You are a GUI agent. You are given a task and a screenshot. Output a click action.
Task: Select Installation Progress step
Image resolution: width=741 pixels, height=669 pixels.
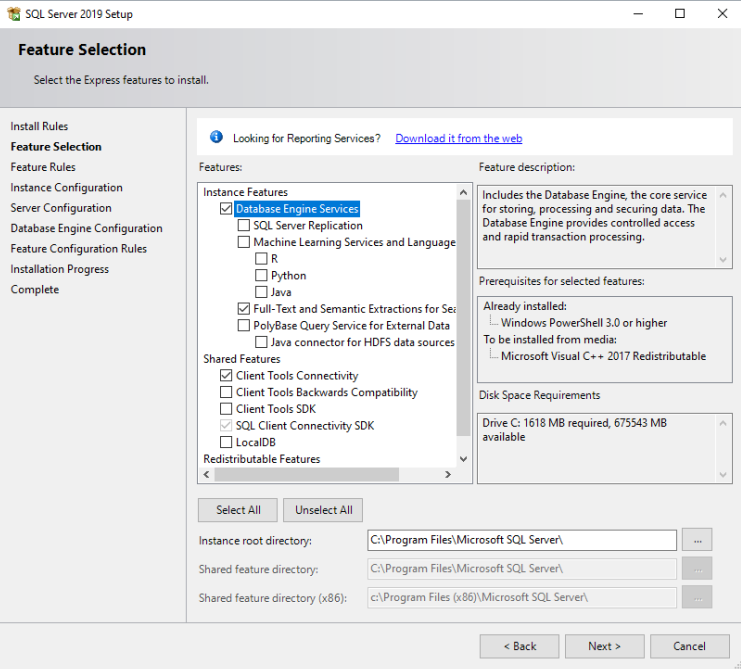point(60,269)
